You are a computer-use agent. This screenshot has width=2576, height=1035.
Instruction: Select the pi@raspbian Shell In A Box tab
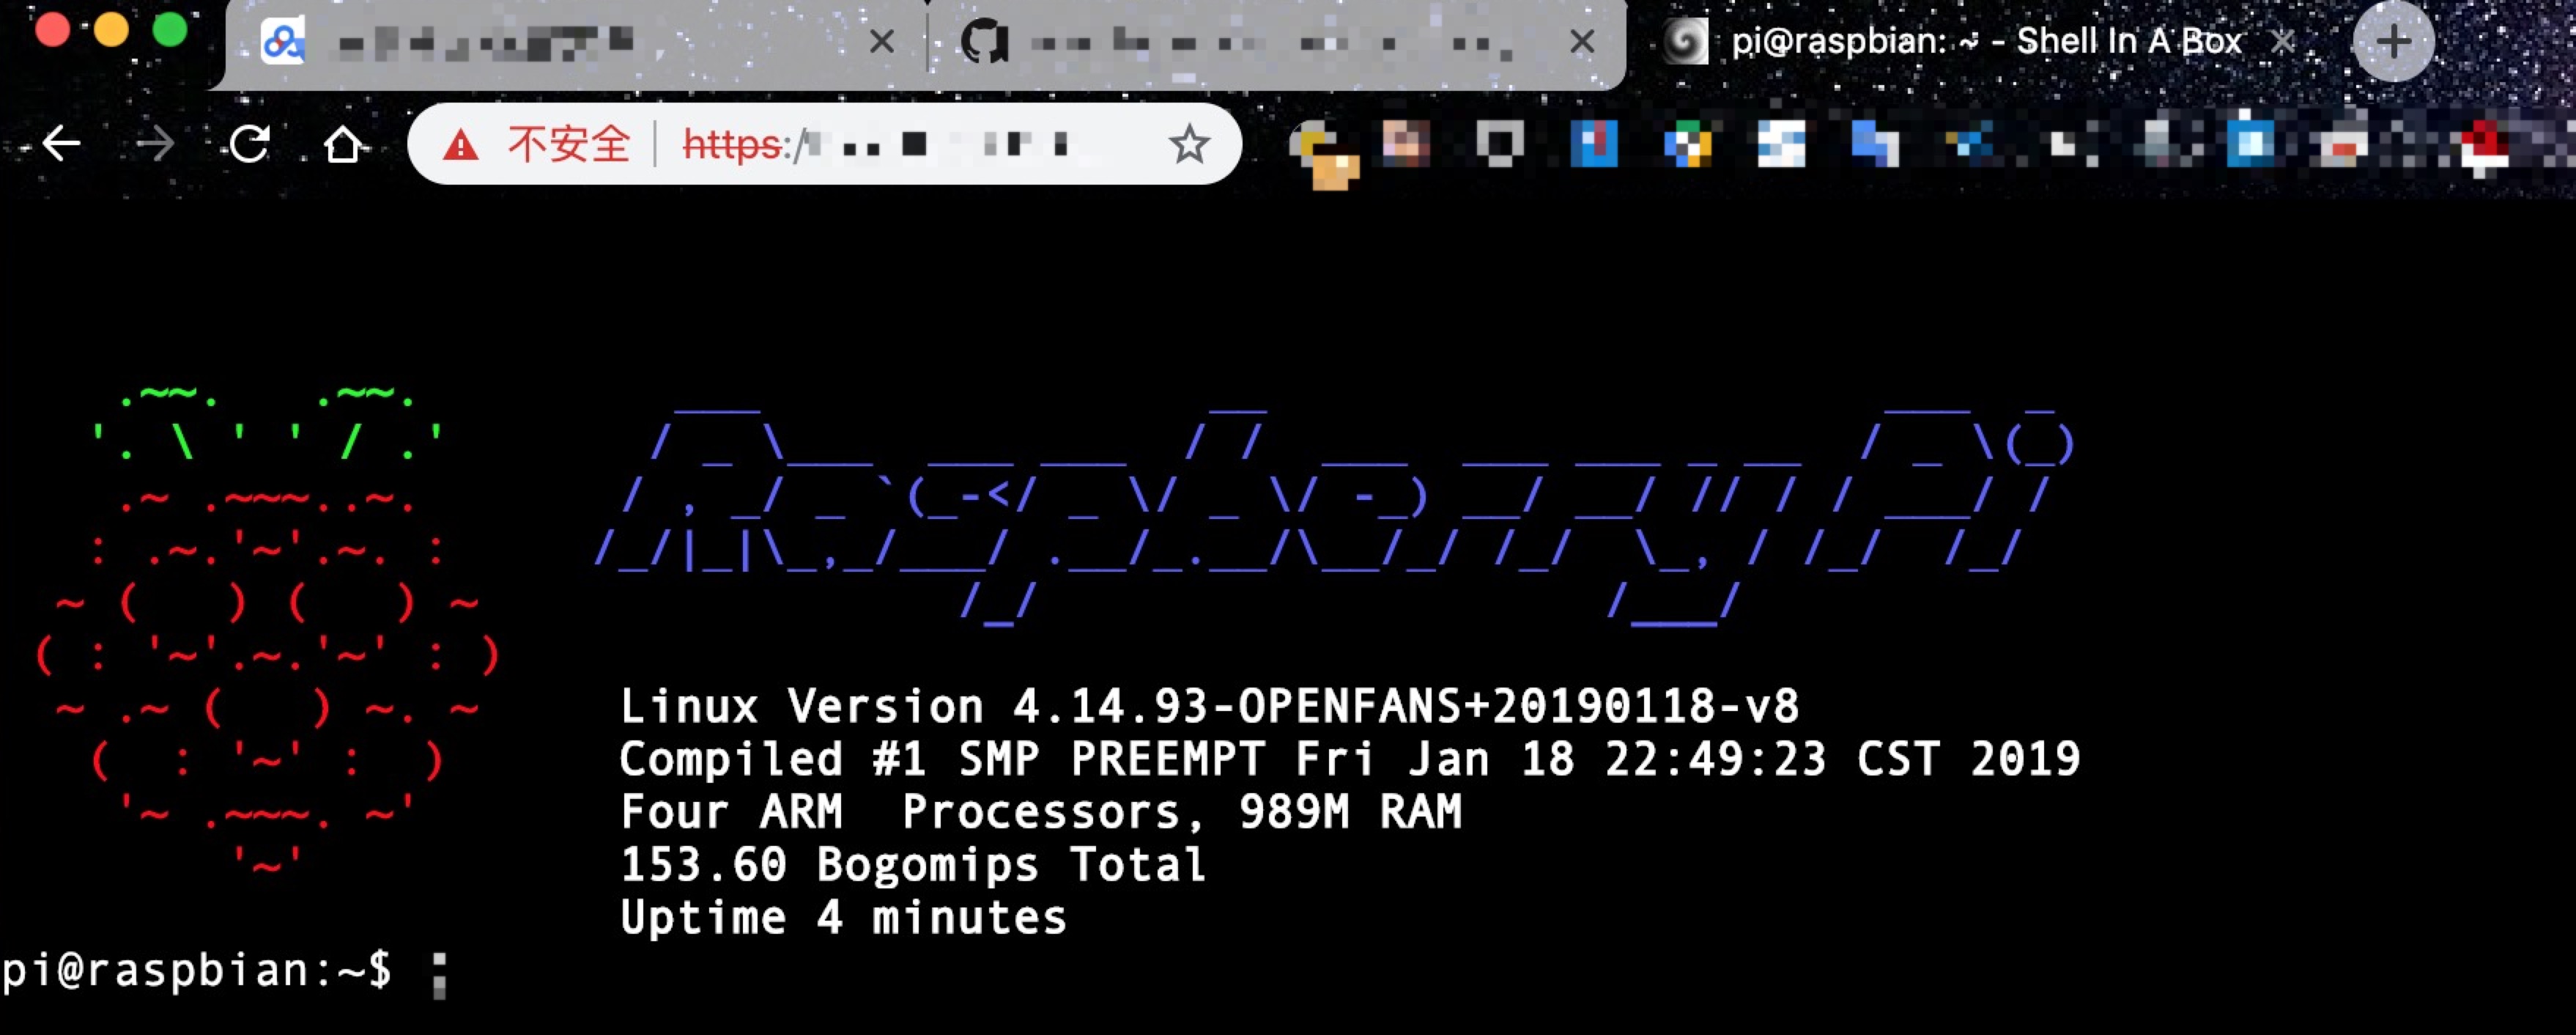pyautogui.click(x=1980, y=42)
